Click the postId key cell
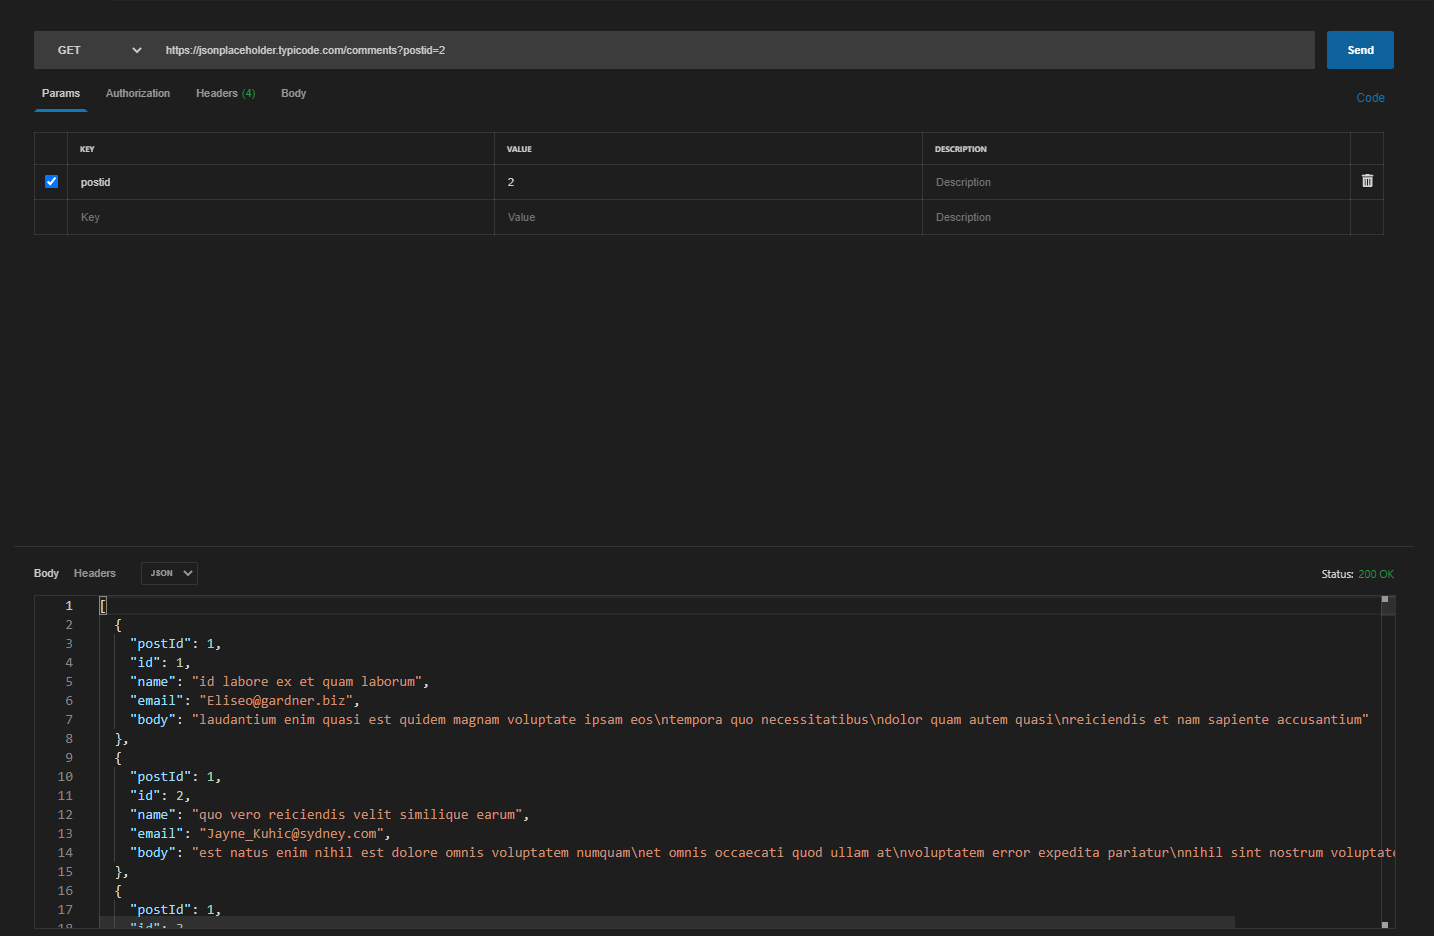1434x936 pixels. click(281, 182)
